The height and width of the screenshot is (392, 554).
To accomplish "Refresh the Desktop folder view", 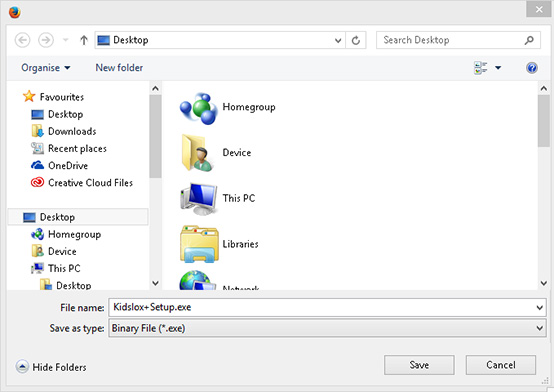I will 356,40.
